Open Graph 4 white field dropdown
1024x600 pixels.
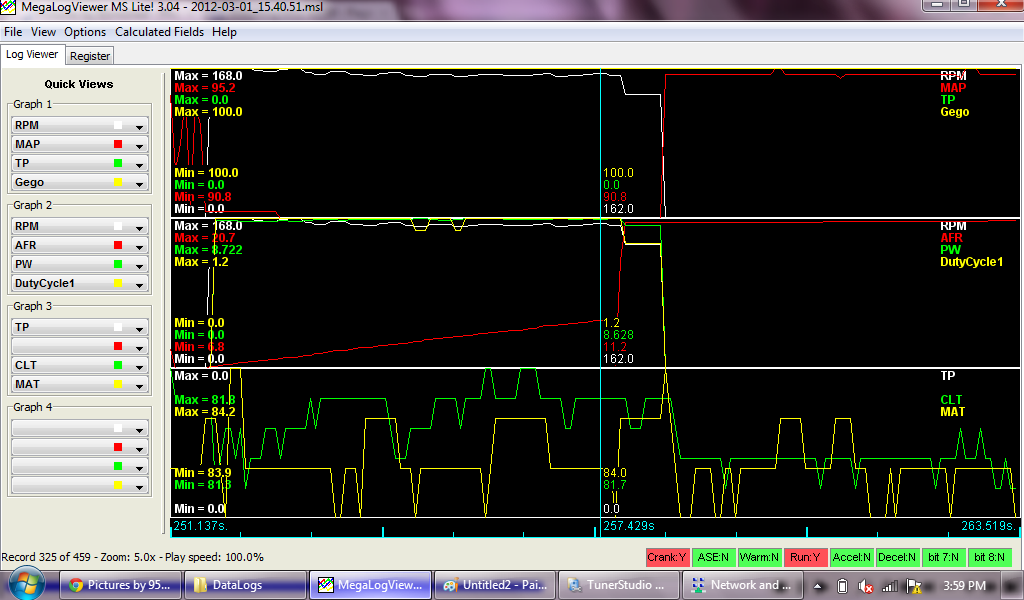[80, 428]
